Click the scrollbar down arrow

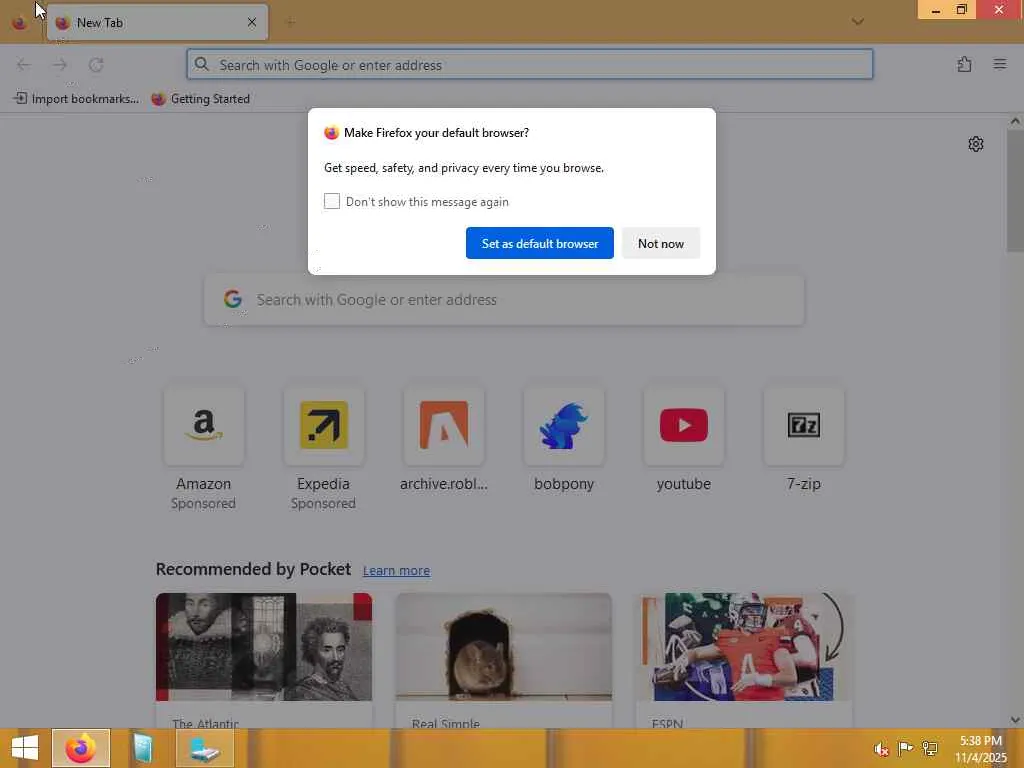click(1015, 720)
